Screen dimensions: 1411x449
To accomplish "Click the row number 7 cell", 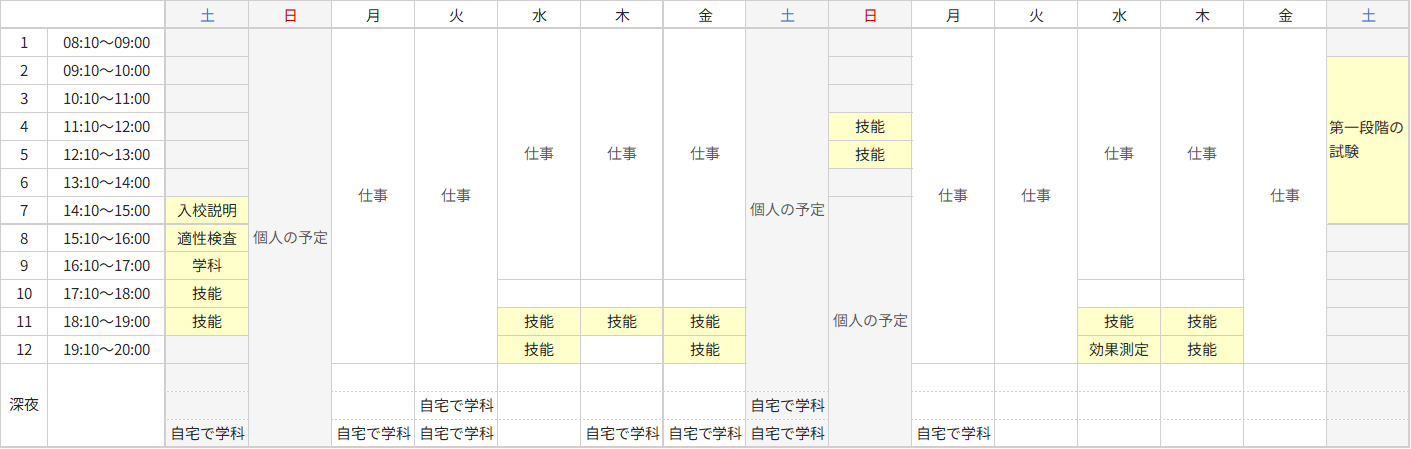I will pyautogui.click(x=24, y=210).
